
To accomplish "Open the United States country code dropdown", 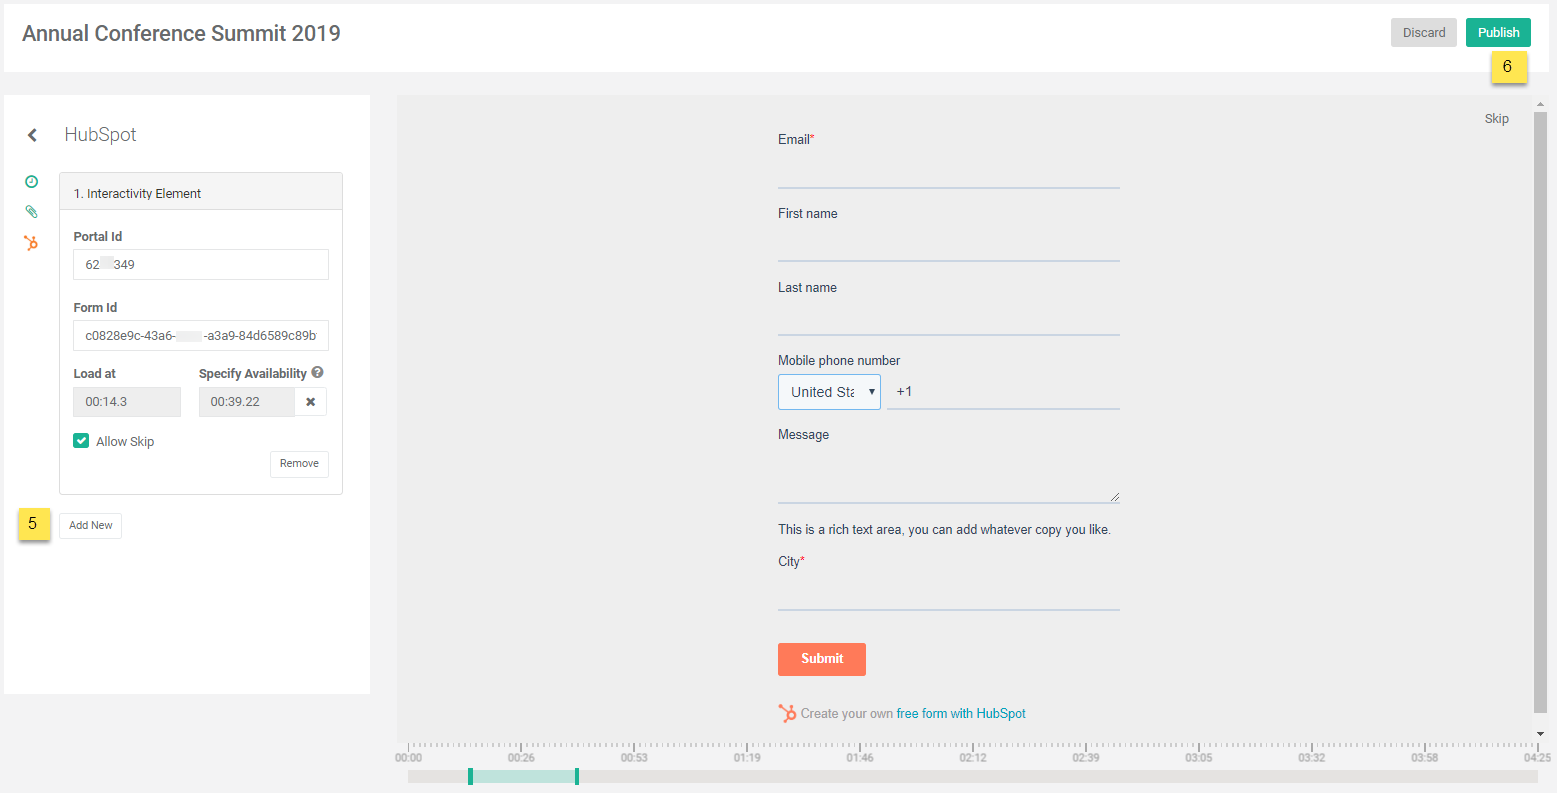I will pyautogui.click(x=829, y=392).
